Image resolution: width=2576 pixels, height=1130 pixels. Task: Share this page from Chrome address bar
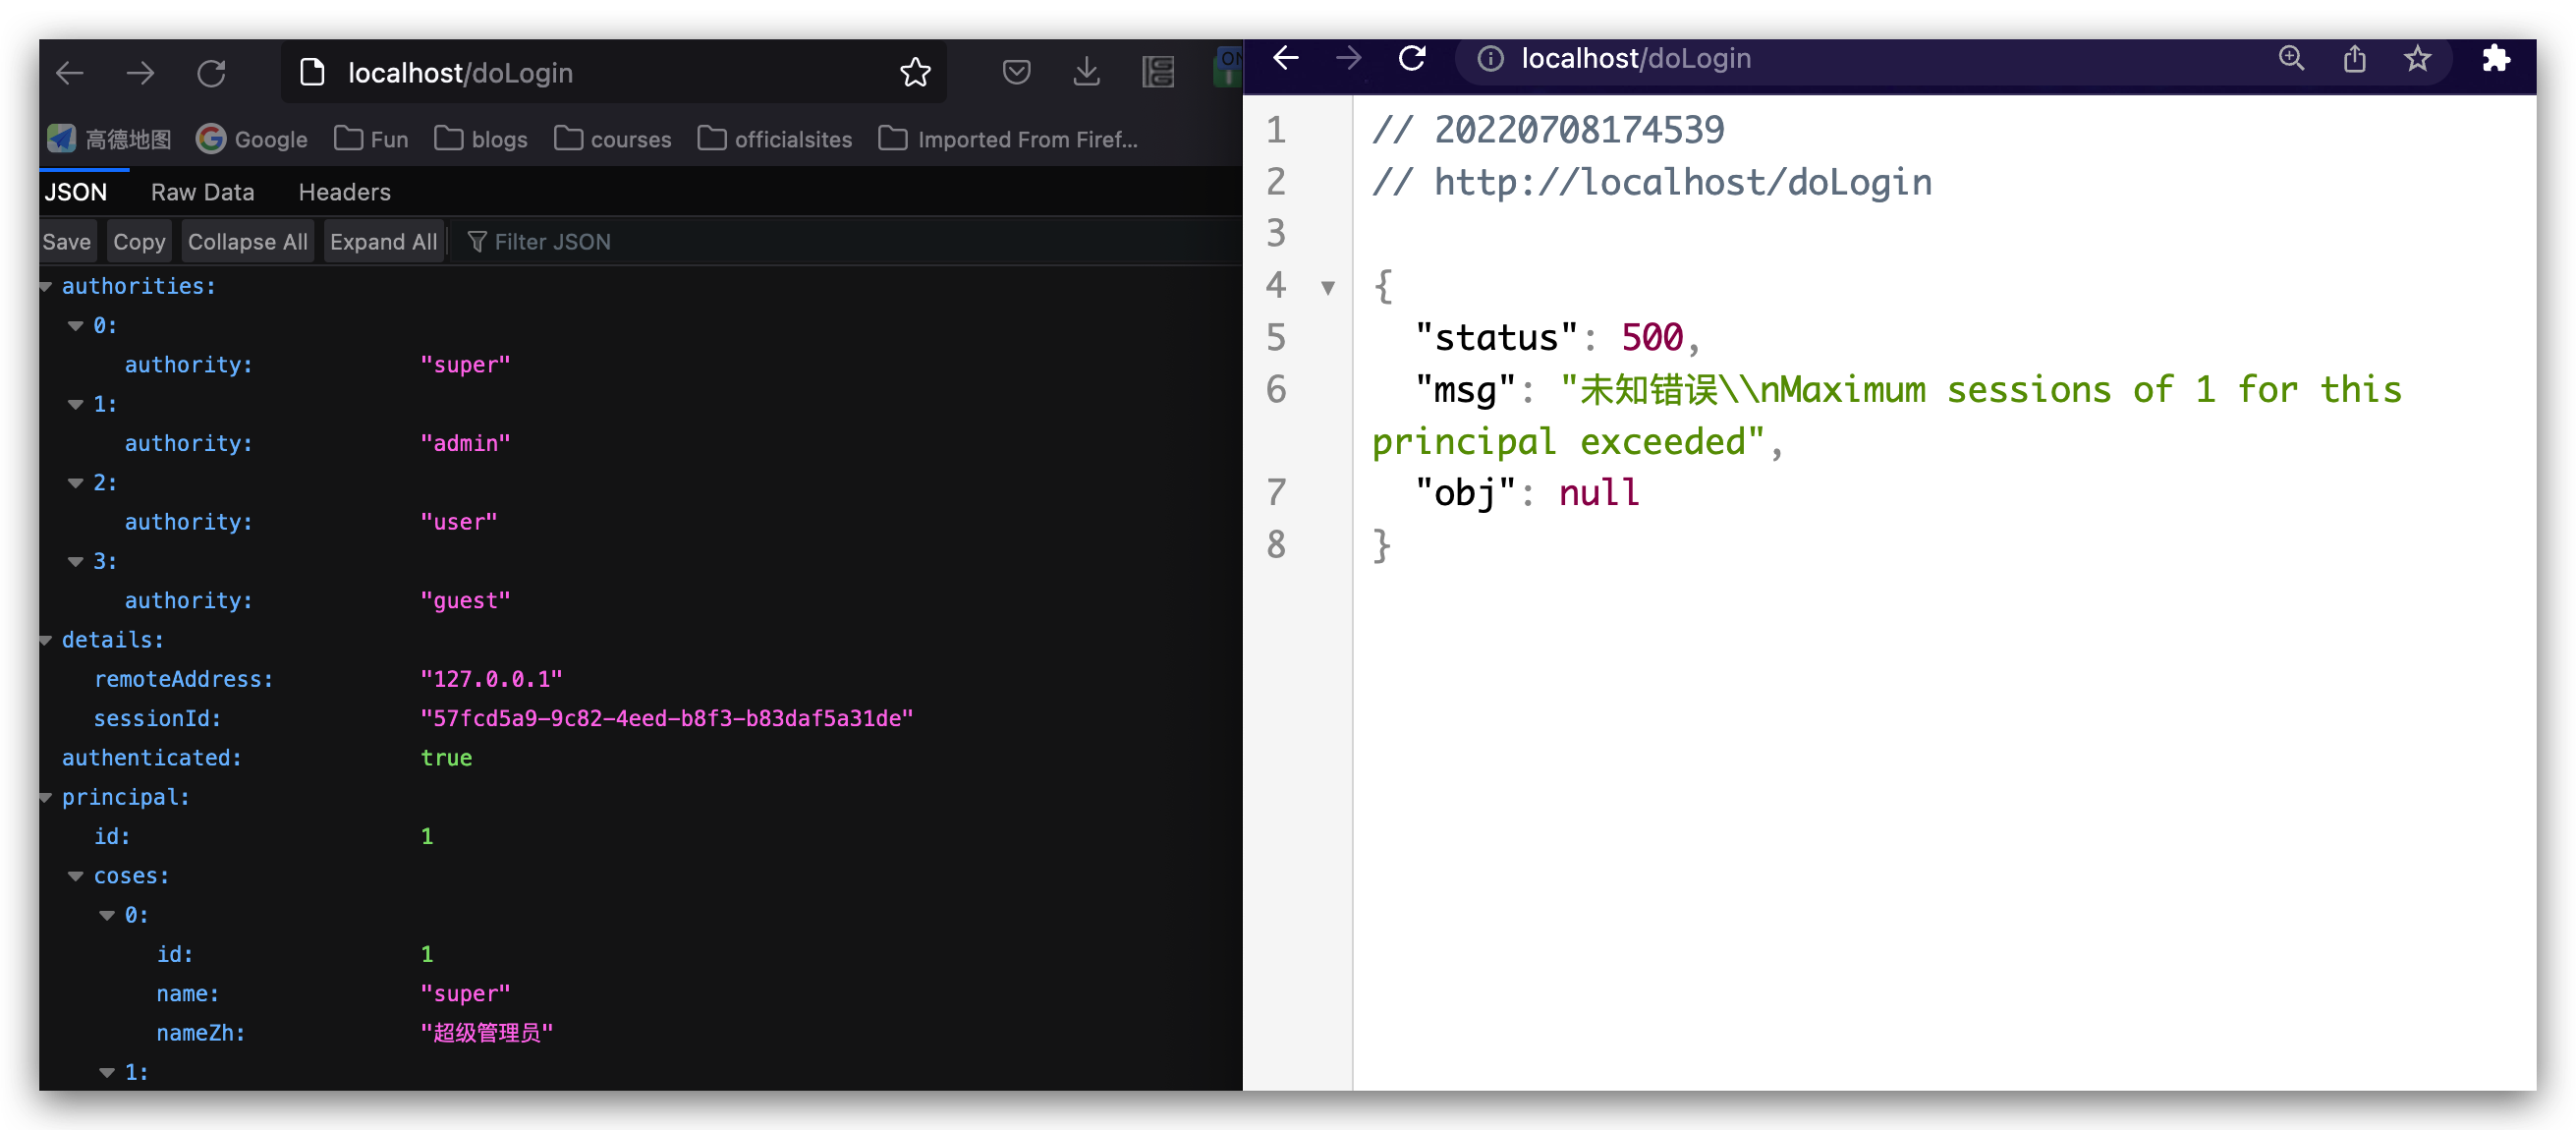click(x=2354, y=58)
